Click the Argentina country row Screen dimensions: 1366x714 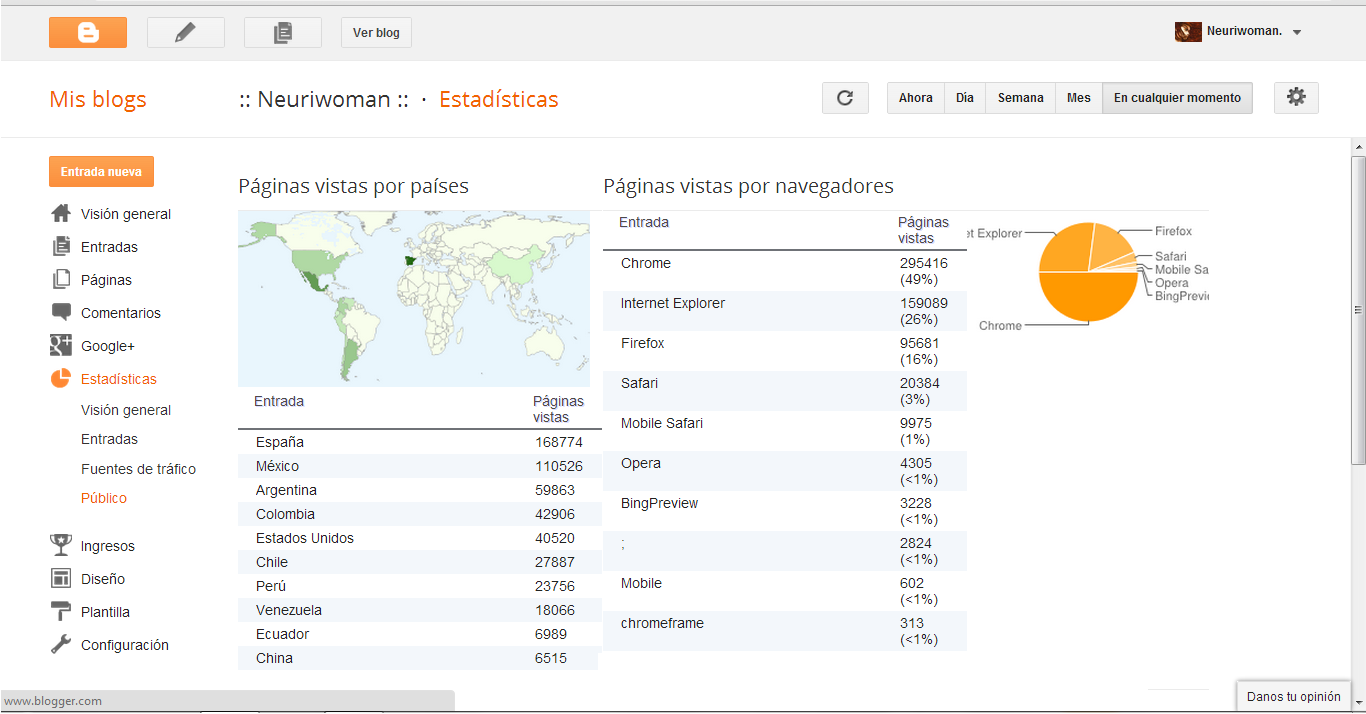click(419, 490)
